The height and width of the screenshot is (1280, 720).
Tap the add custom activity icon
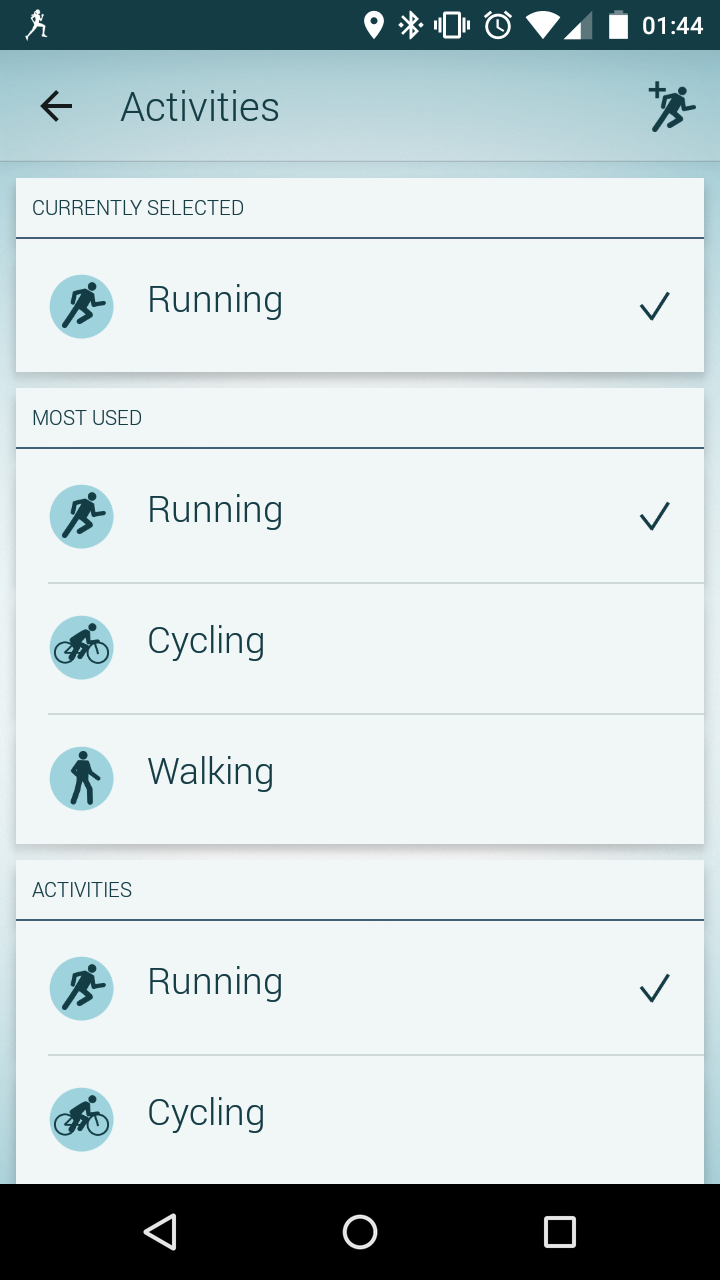click(671, 107)
